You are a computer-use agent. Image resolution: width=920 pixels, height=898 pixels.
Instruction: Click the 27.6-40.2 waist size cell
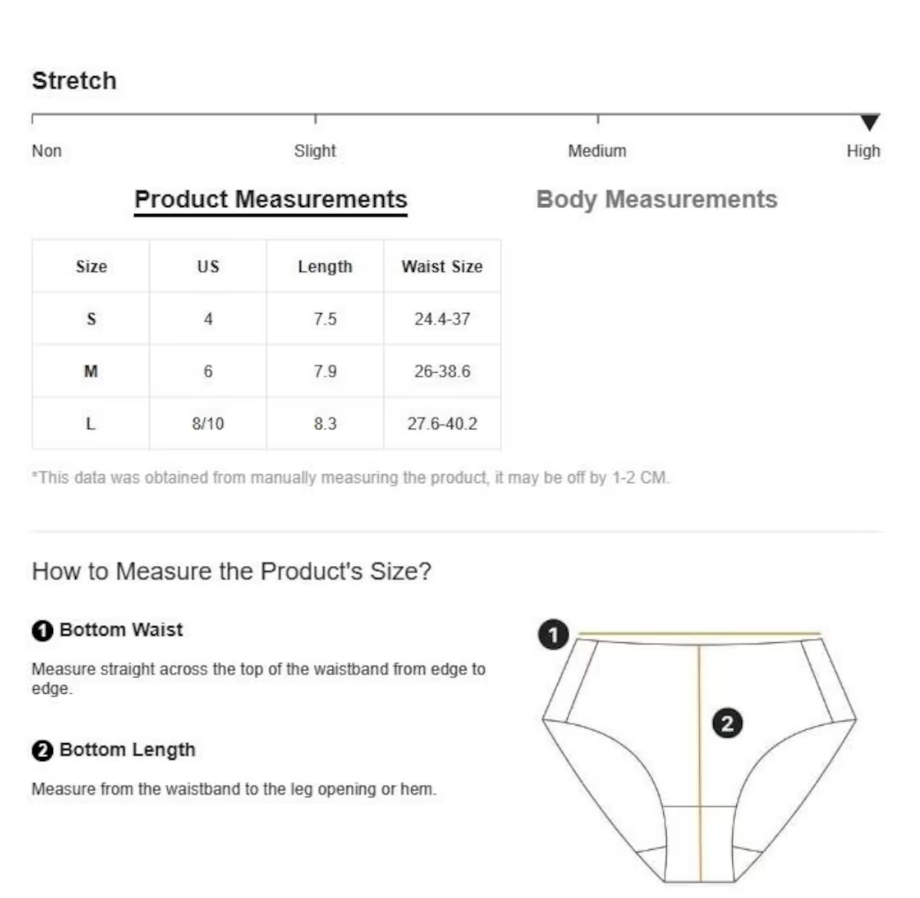[x=442, y=423]
